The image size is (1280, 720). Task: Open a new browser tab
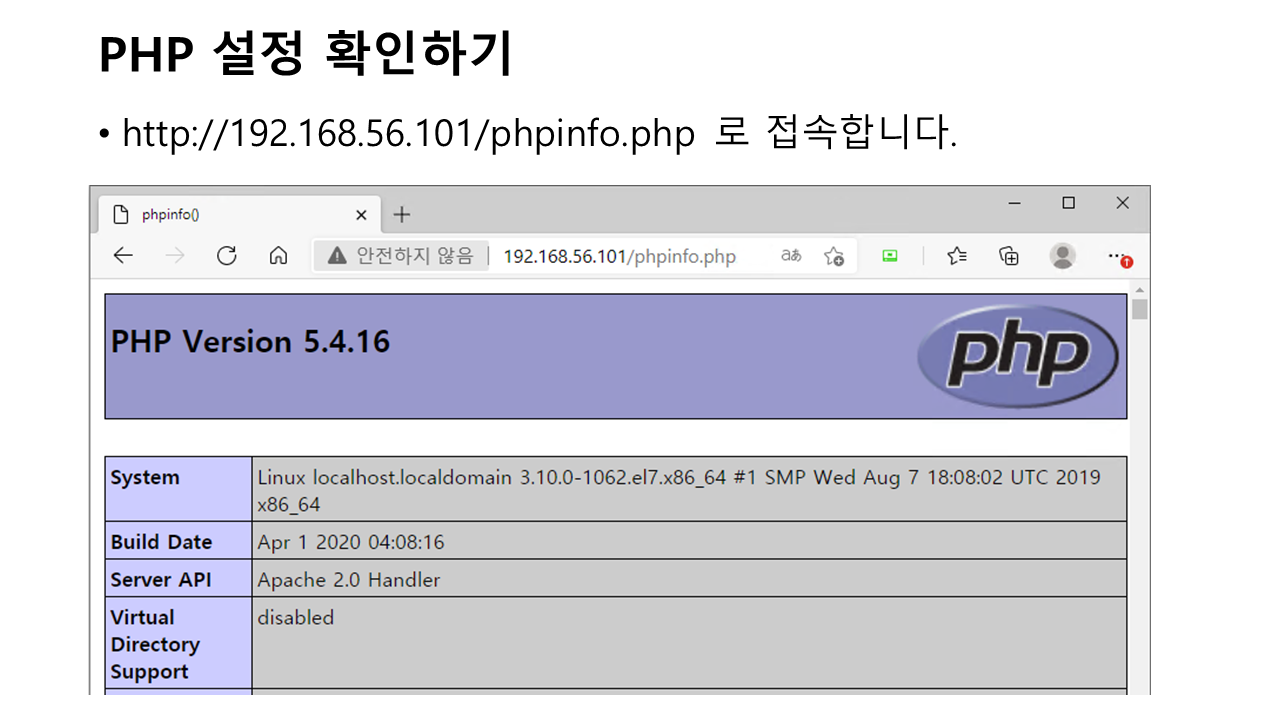click(401, 215)
